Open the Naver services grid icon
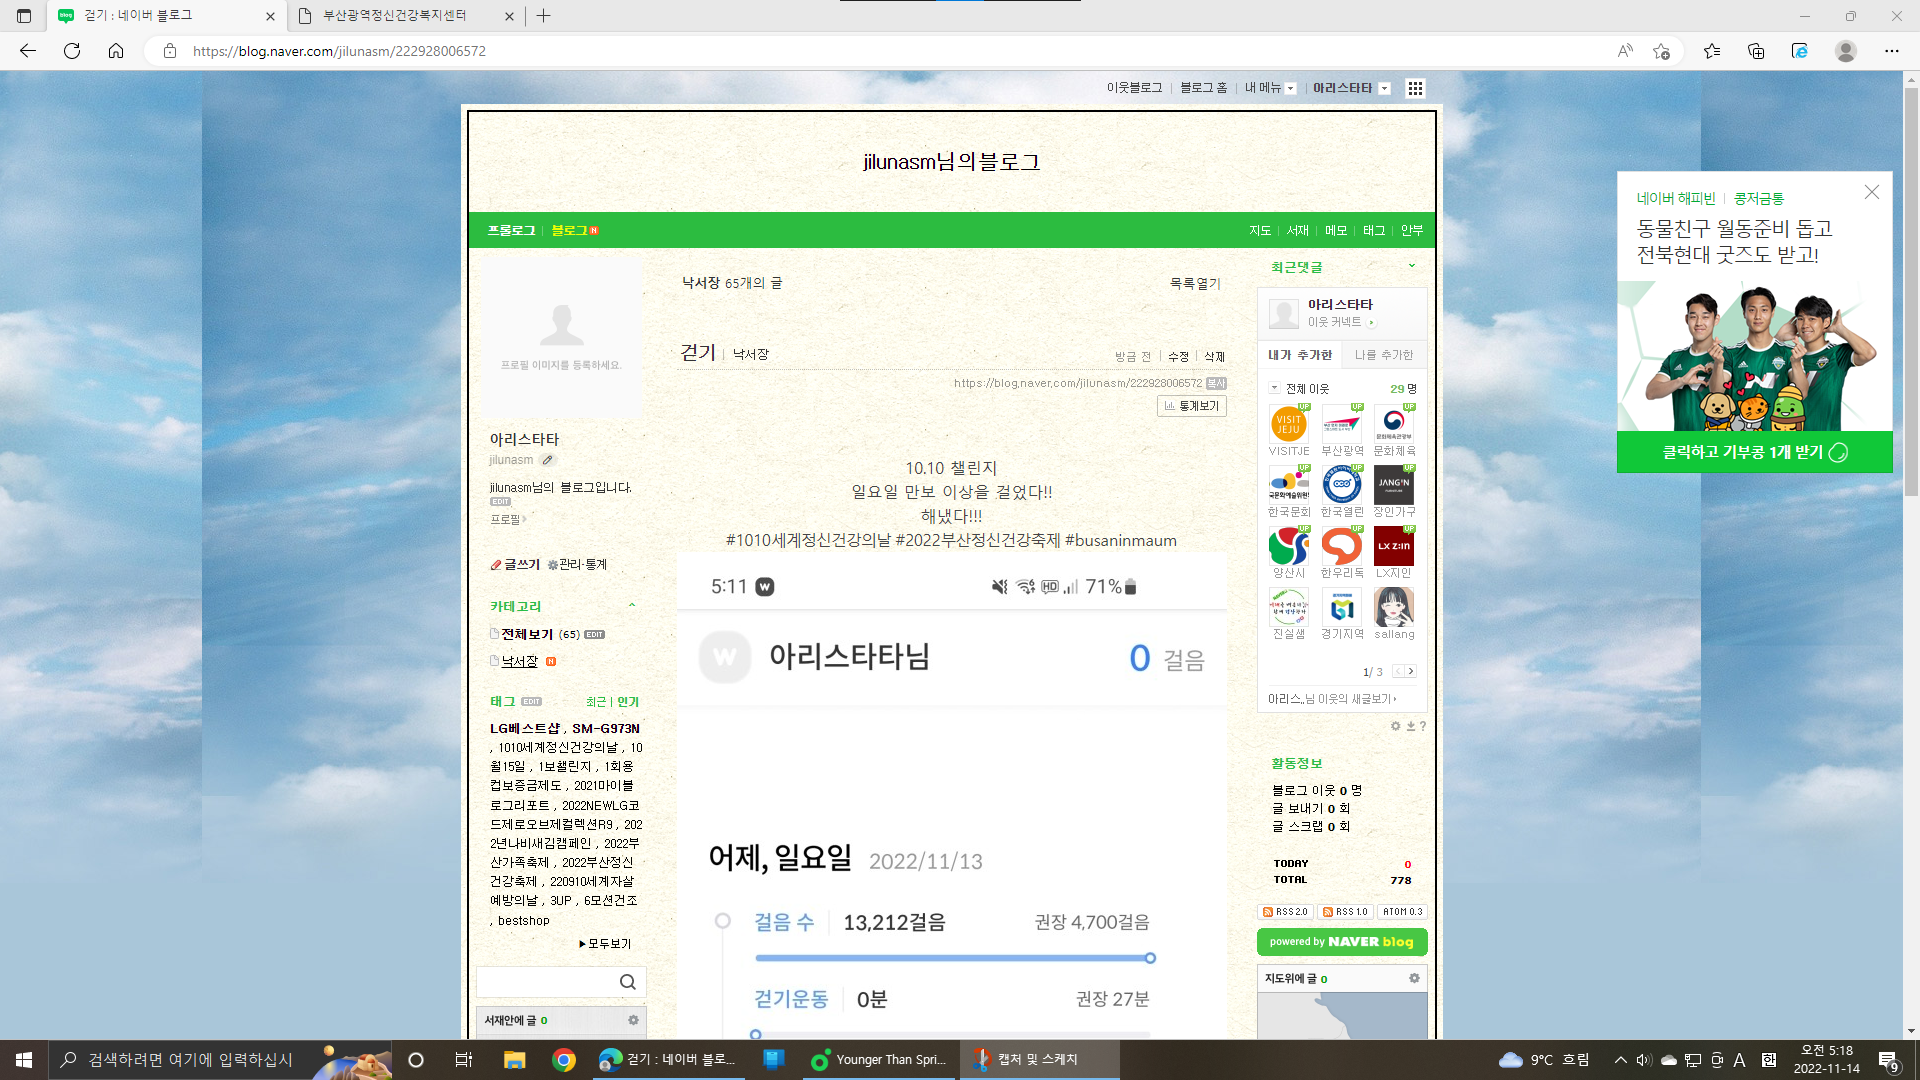The image size is (1920, 1080). coord(1414,88)
